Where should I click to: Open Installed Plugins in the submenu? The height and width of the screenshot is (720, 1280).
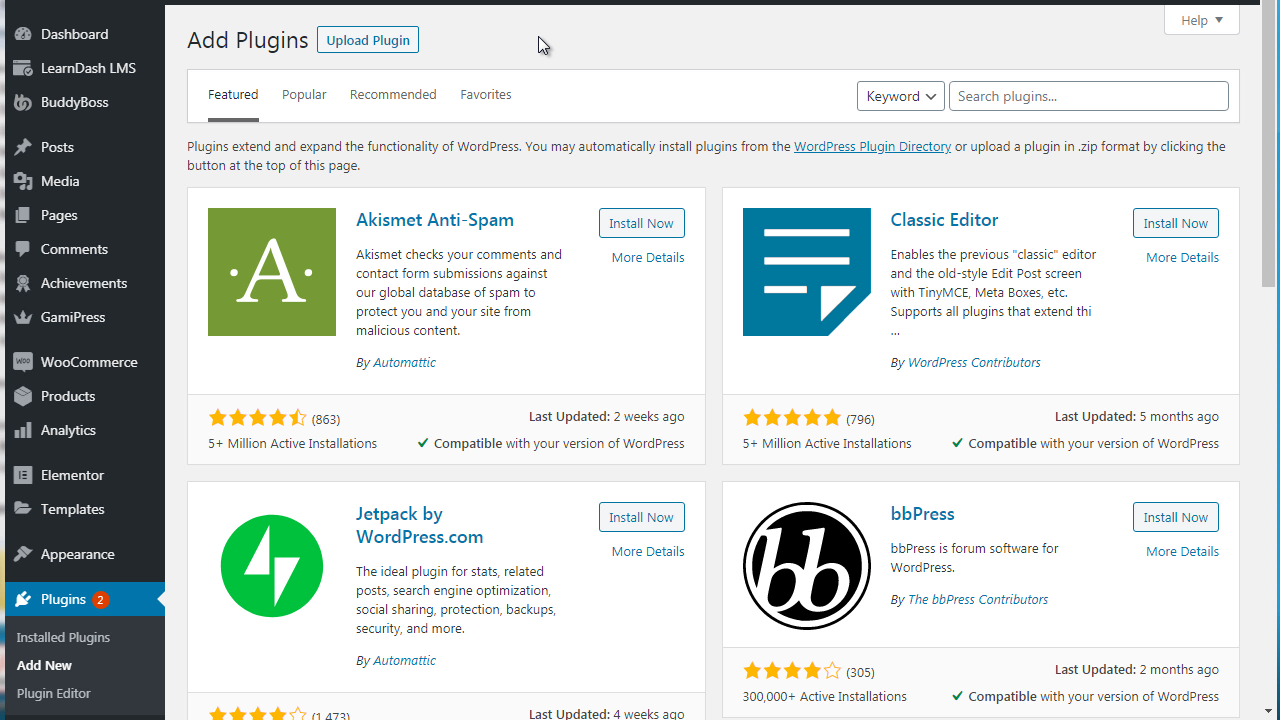(63, 637)
